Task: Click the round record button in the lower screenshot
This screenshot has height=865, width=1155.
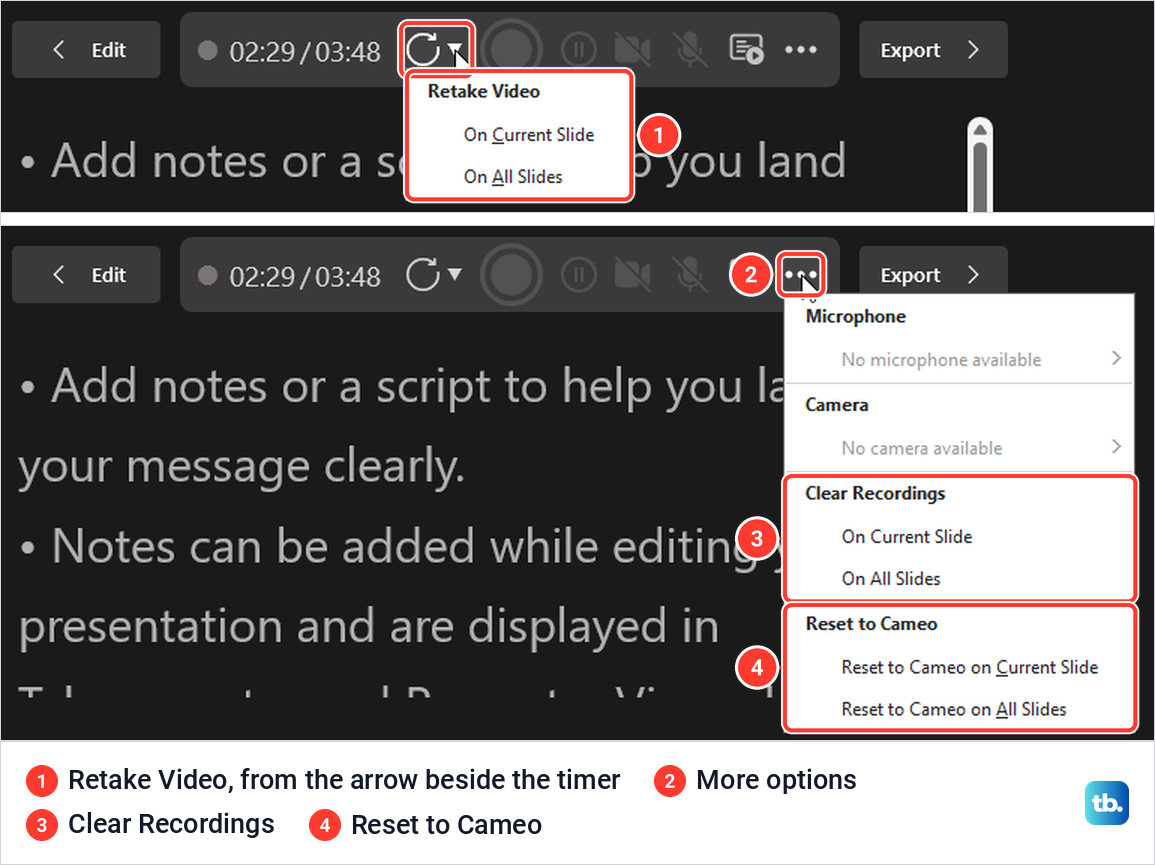Action: click(510, 276)
